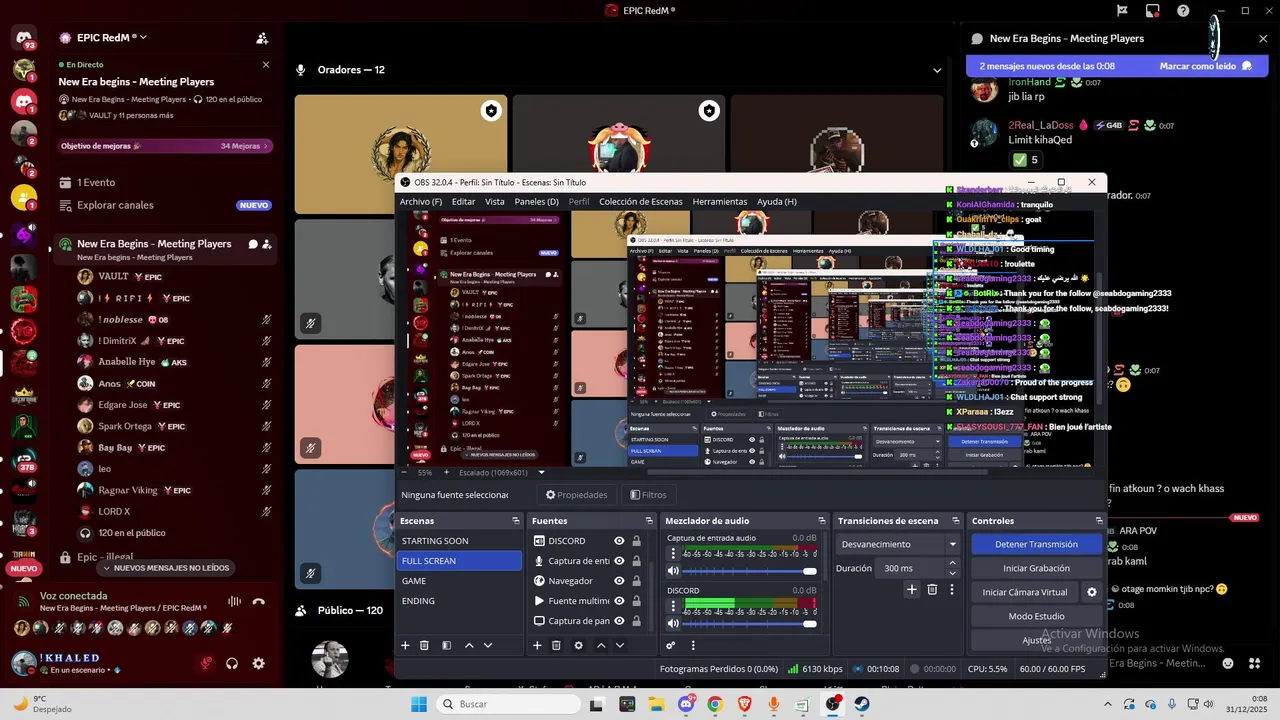The image size is (1280, 720).
Task: Increase transition duration with up arrow
Action: [952, 563]
